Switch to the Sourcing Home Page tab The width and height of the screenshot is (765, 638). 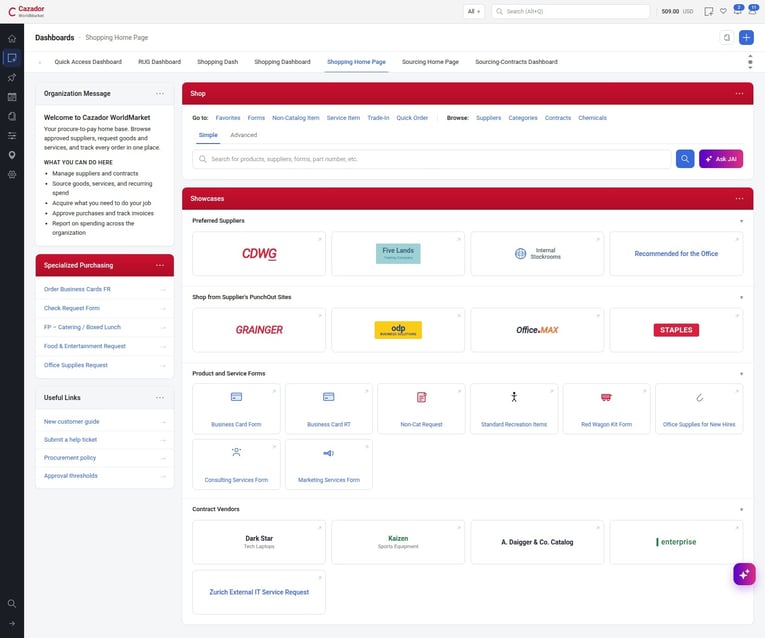coord(430,62)
